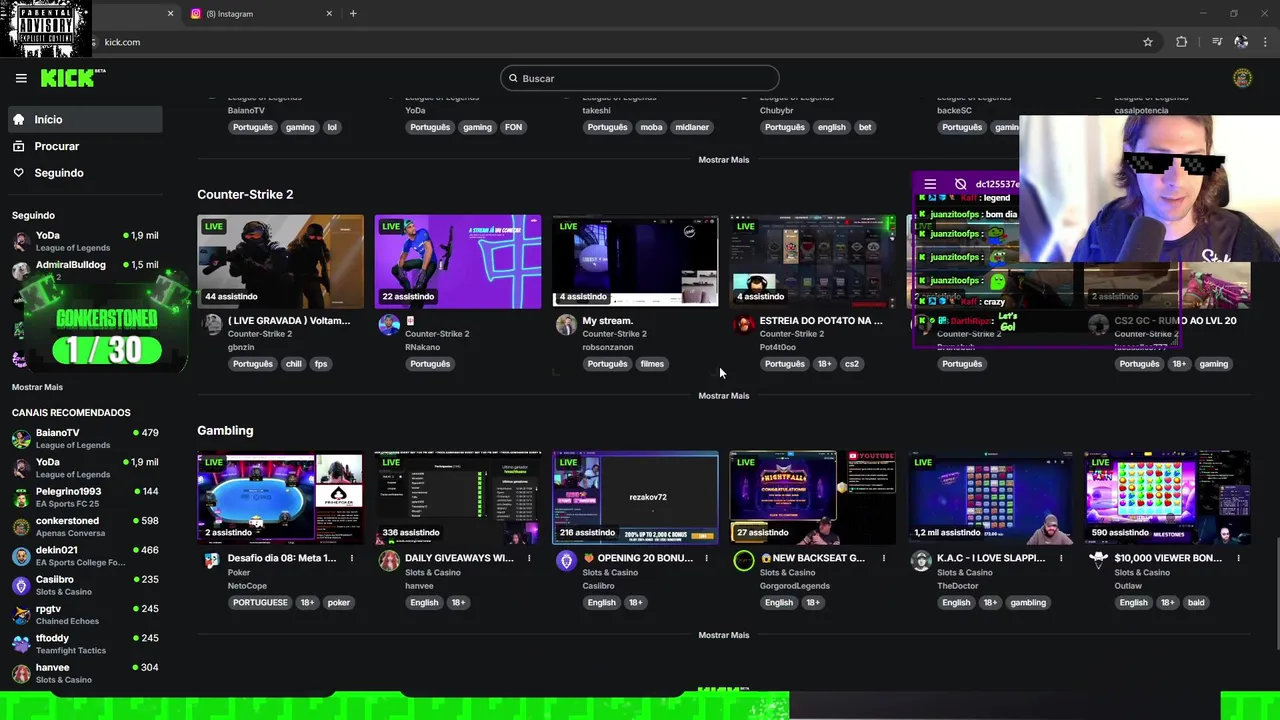1280x720 pixels.
Task: Open a new browser tab
Action: tap(353, 14)
